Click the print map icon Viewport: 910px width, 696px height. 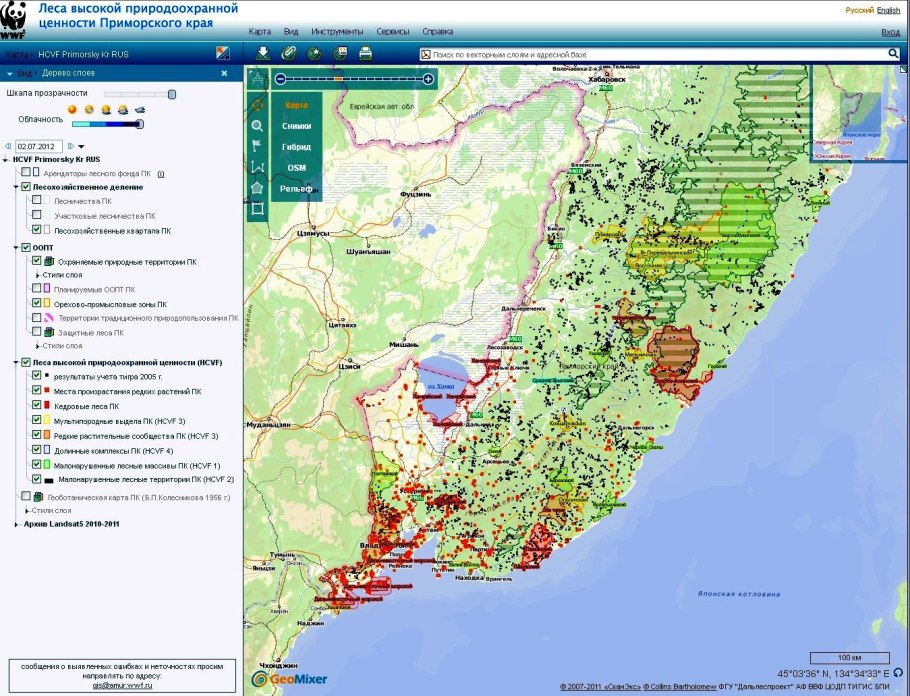point(366,53)
